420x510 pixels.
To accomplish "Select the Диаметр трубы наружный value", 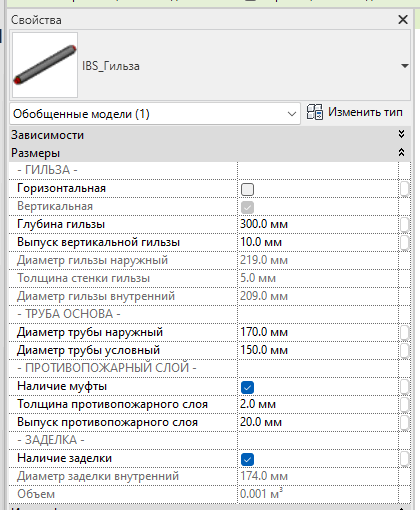I will [x=318, y=332].
